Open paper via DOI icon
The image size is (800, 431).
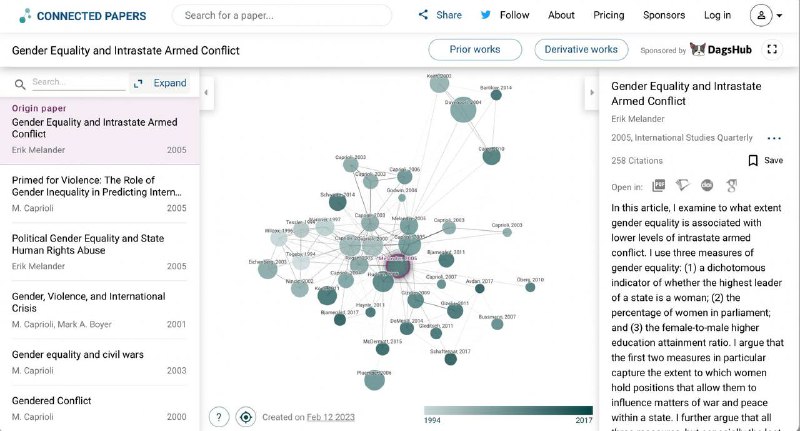(x=707, y=185)
